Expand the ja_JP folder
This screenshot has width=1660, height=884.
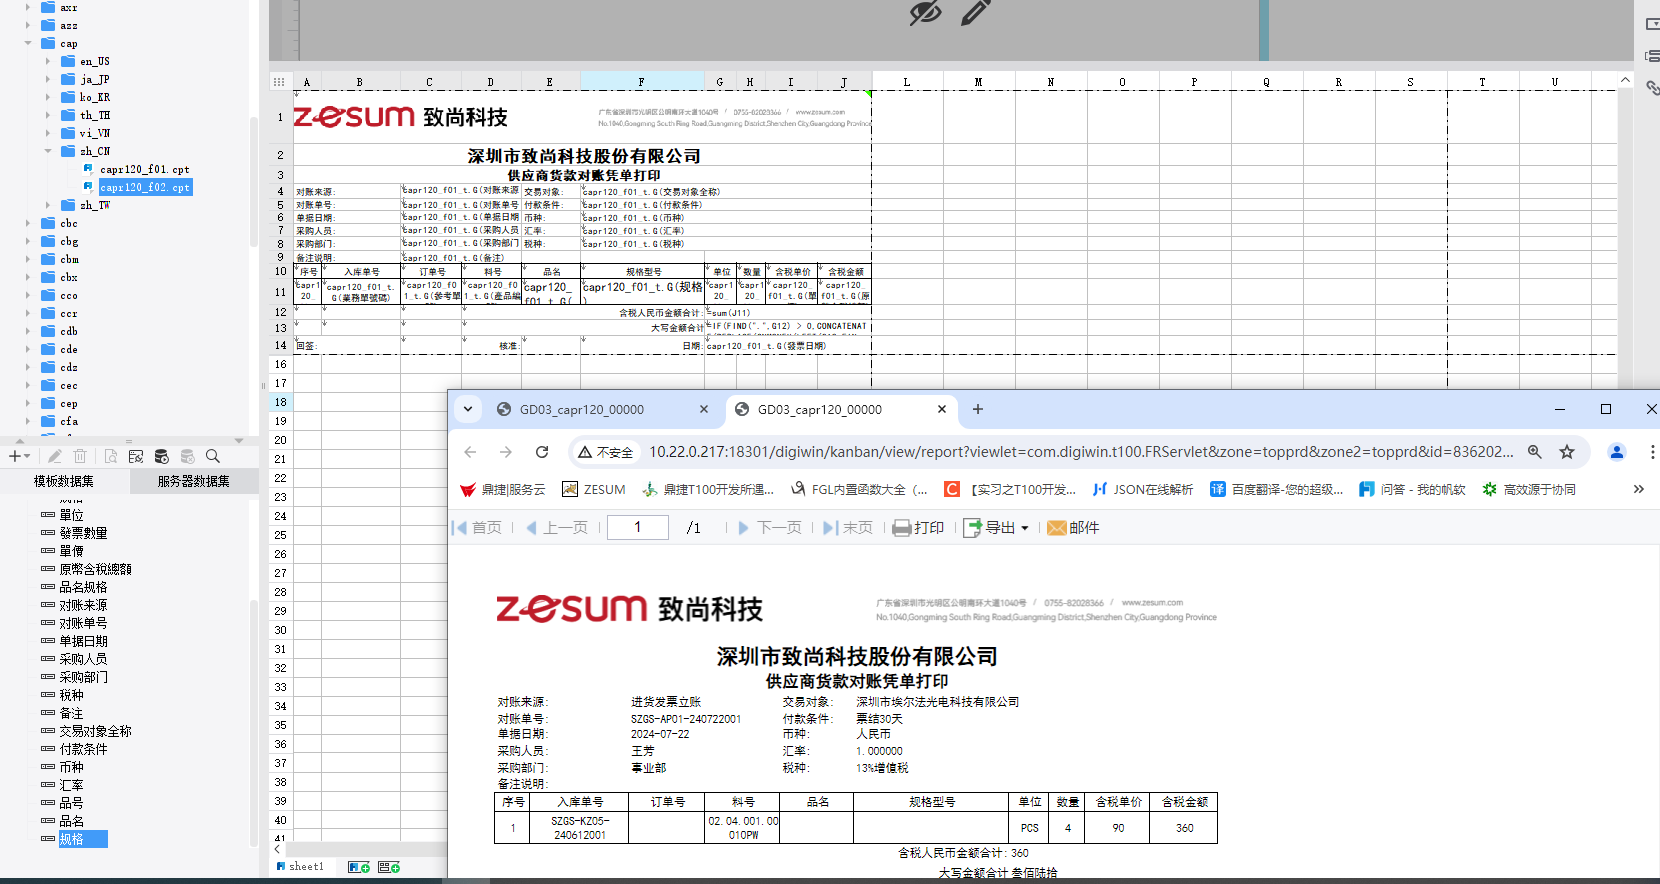point(48,79)
